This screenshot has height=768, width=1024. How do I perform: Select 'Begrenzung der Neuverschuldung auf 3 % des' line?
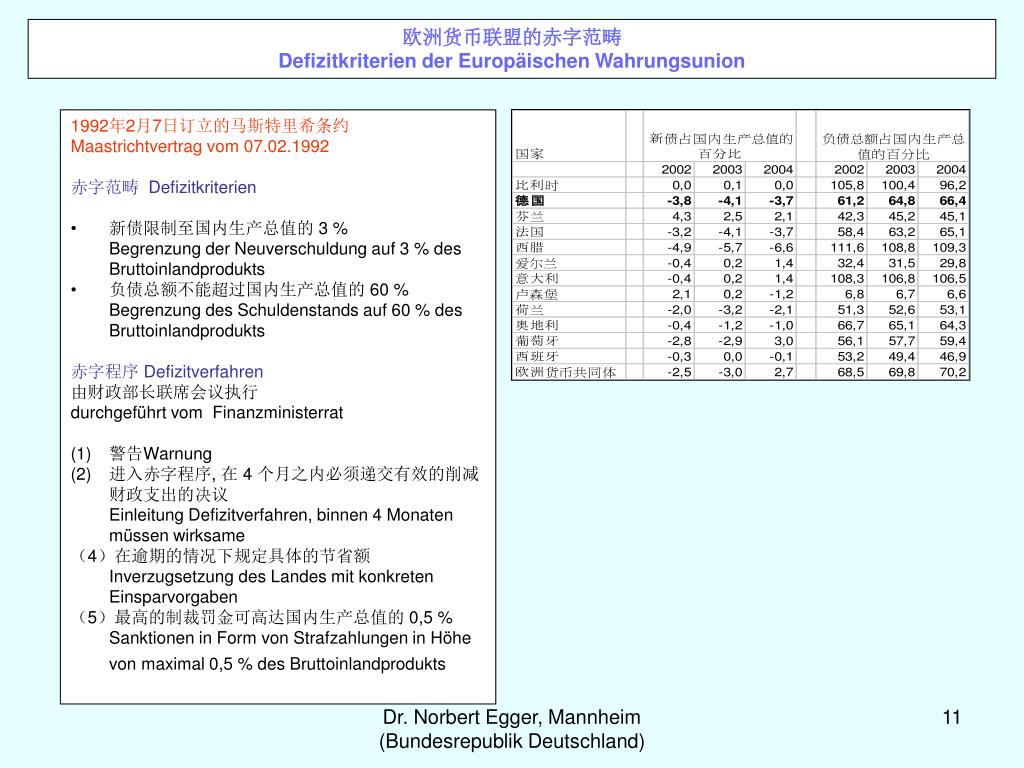285,249
